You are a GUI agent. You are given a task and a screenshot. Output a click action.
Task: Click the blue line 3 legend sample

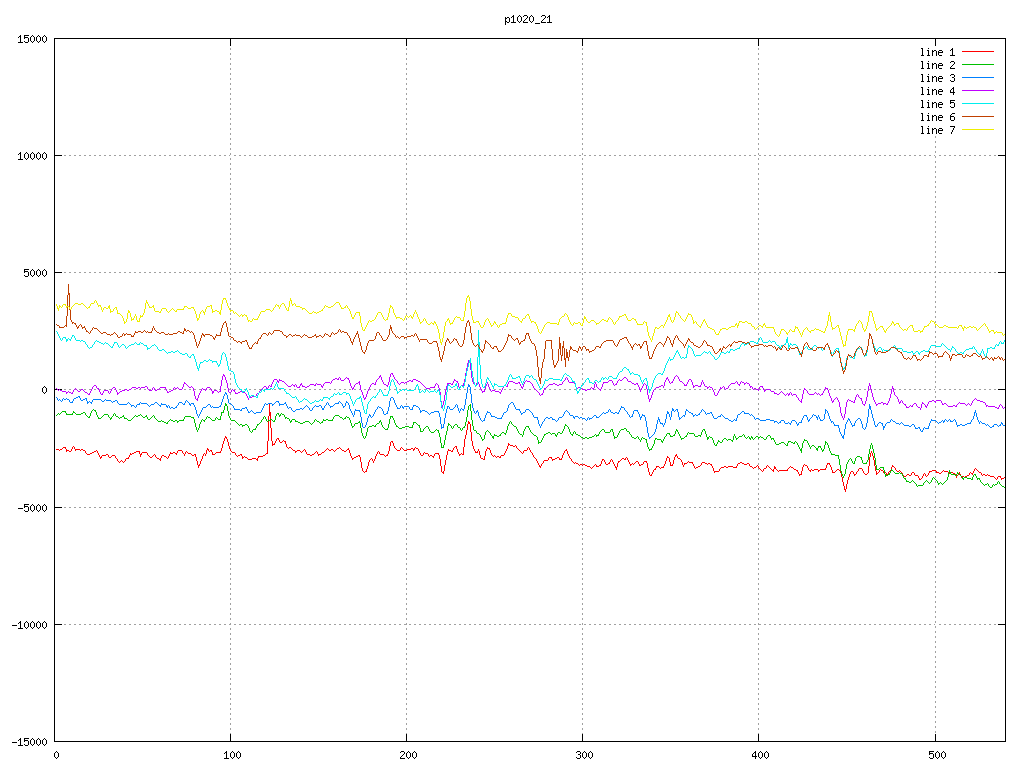point(978,78)
